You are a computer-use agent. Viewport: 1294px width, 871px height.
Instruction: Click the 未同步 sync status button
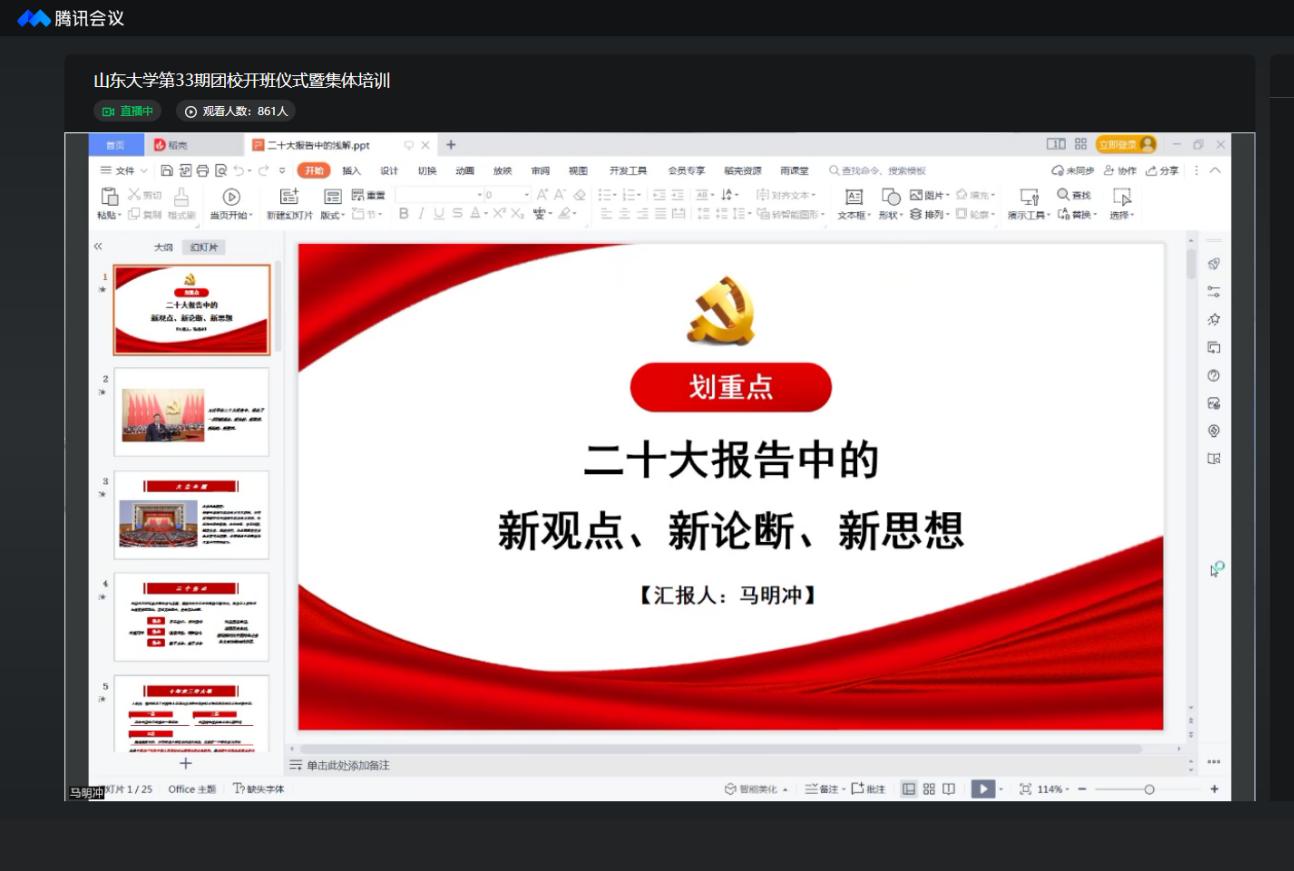tap(1073, 171)
